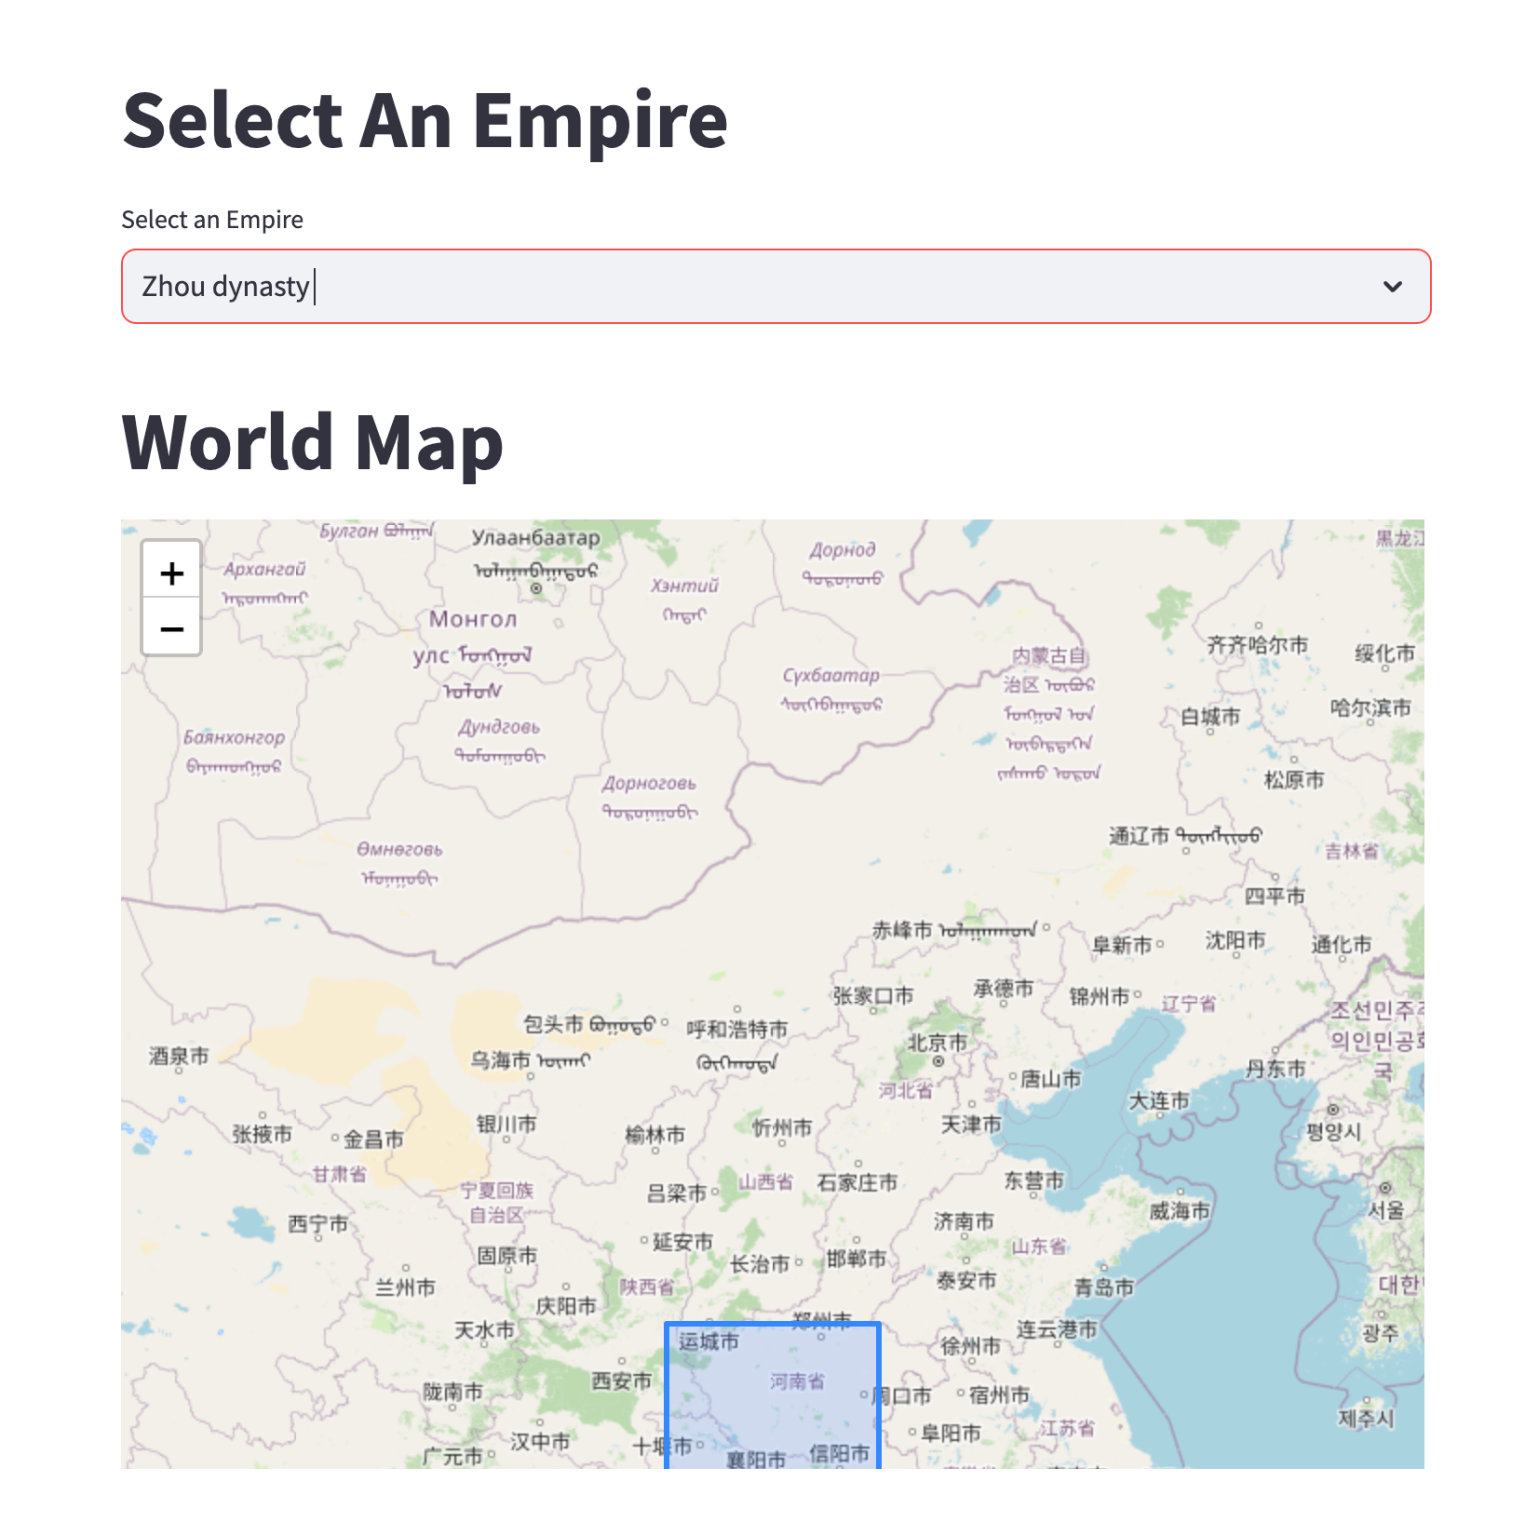Click the 天津市 label on map
The image size is (1525, 1536).
970,1125
